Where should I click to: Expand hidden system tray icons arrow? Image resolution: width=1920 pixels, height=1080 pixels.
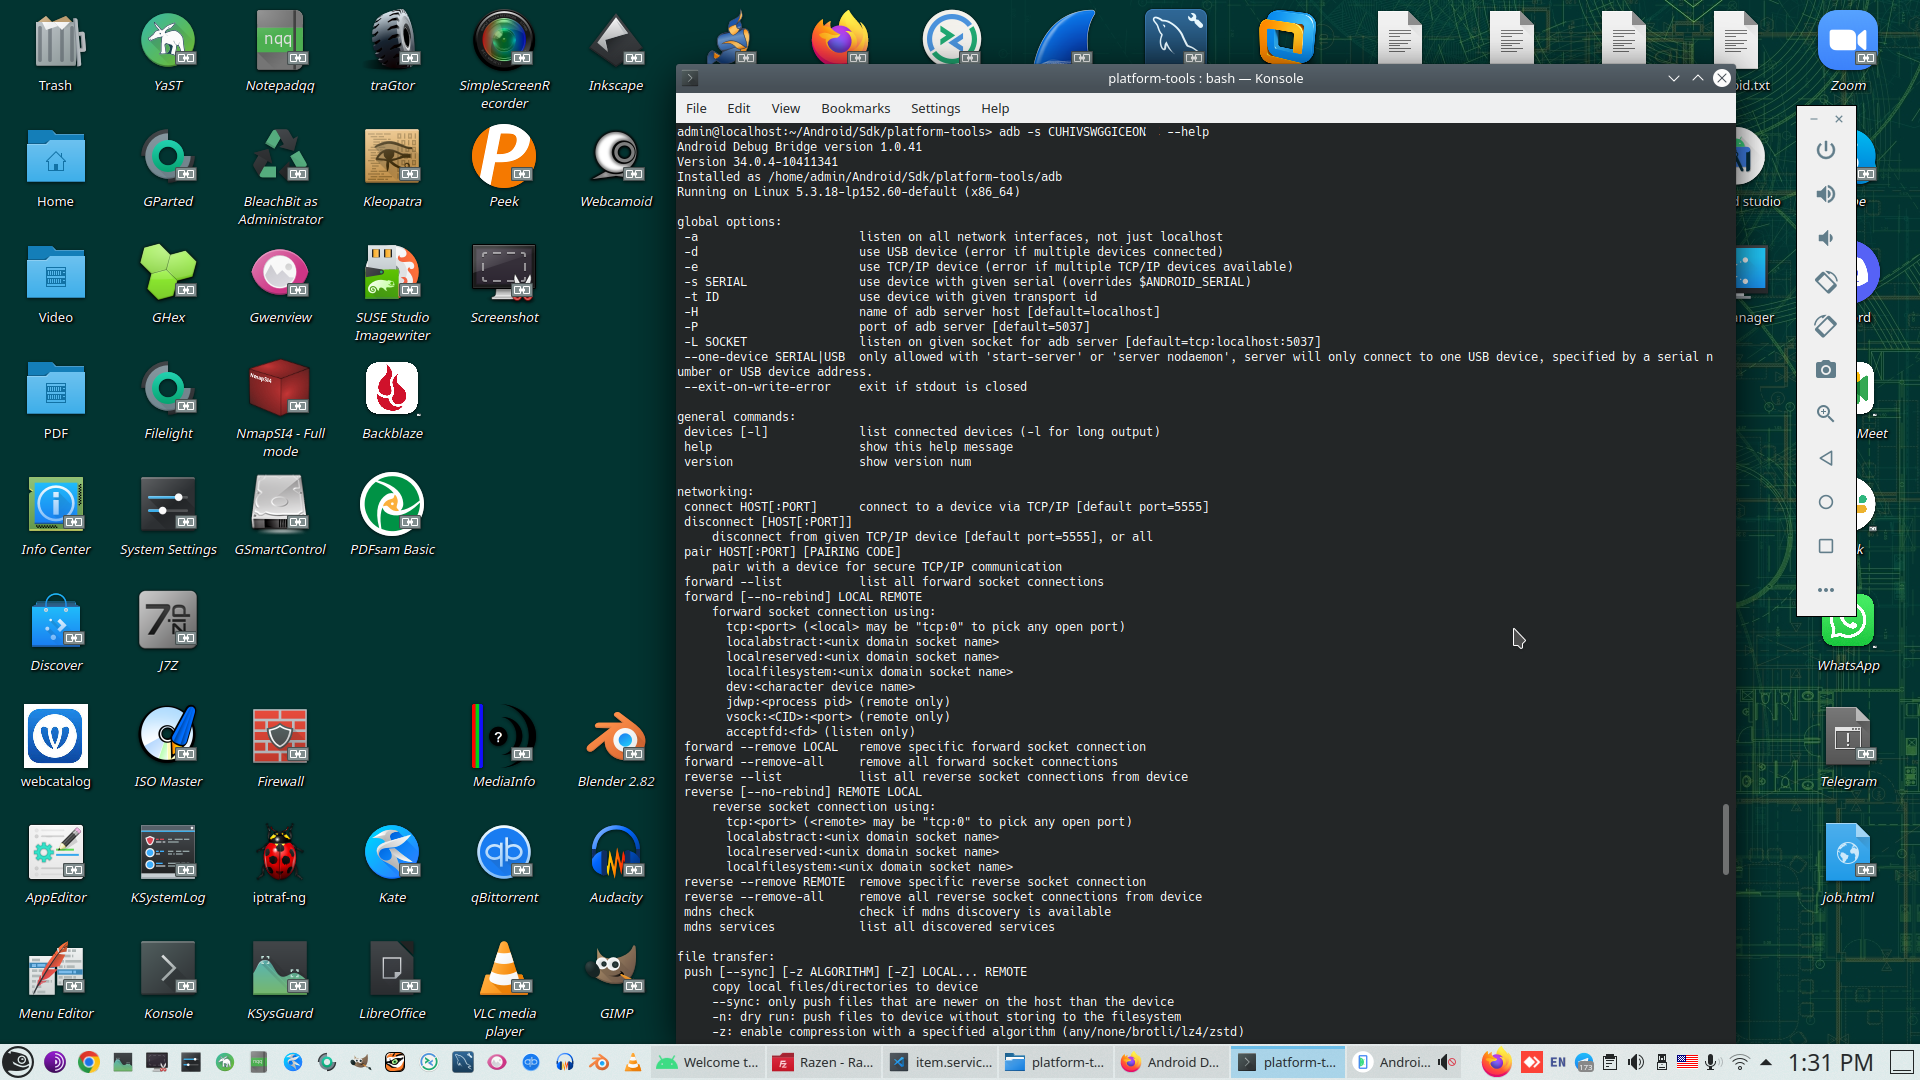1766,1062
